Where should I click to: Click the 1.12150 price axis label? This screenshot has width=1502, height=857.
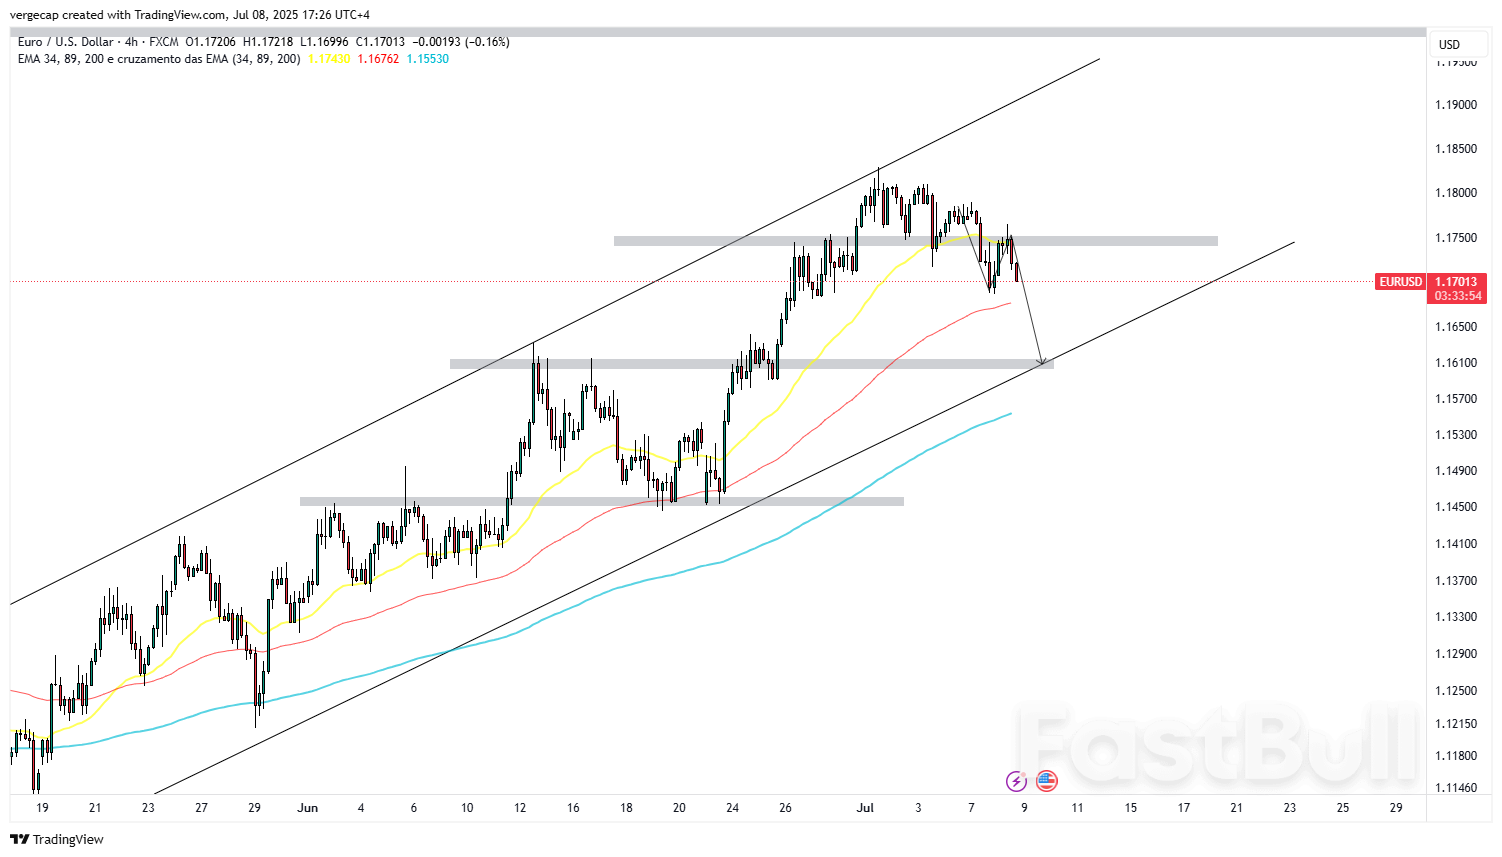click(x=1456, y=724)
